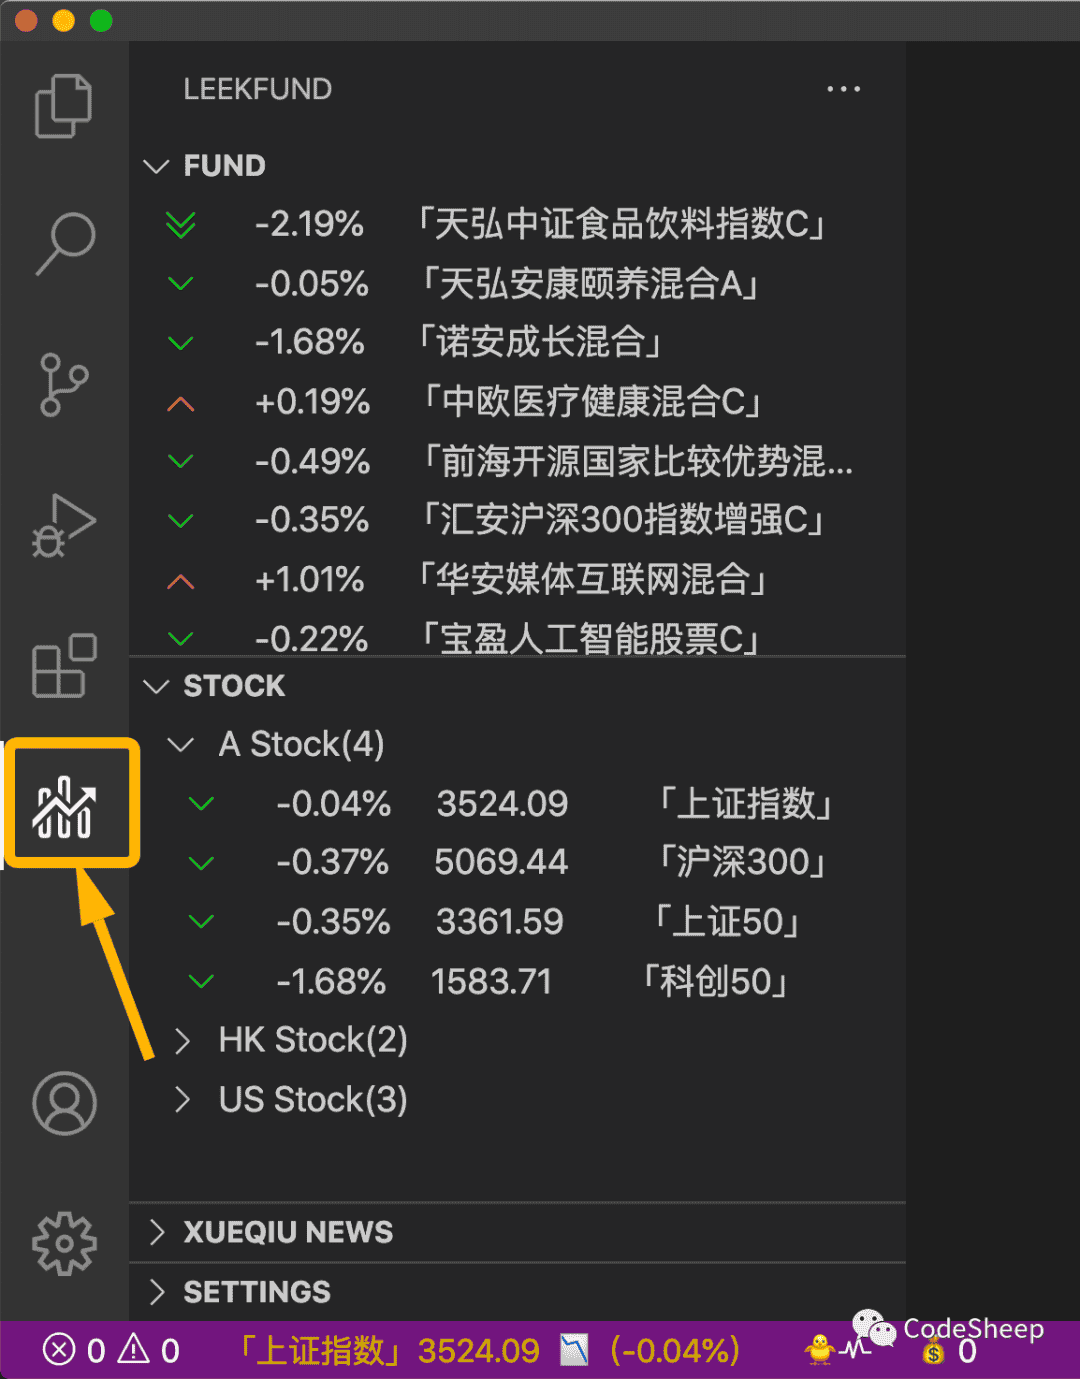
Task: Open the Accounts profile icon
Action: (64, 1103)
